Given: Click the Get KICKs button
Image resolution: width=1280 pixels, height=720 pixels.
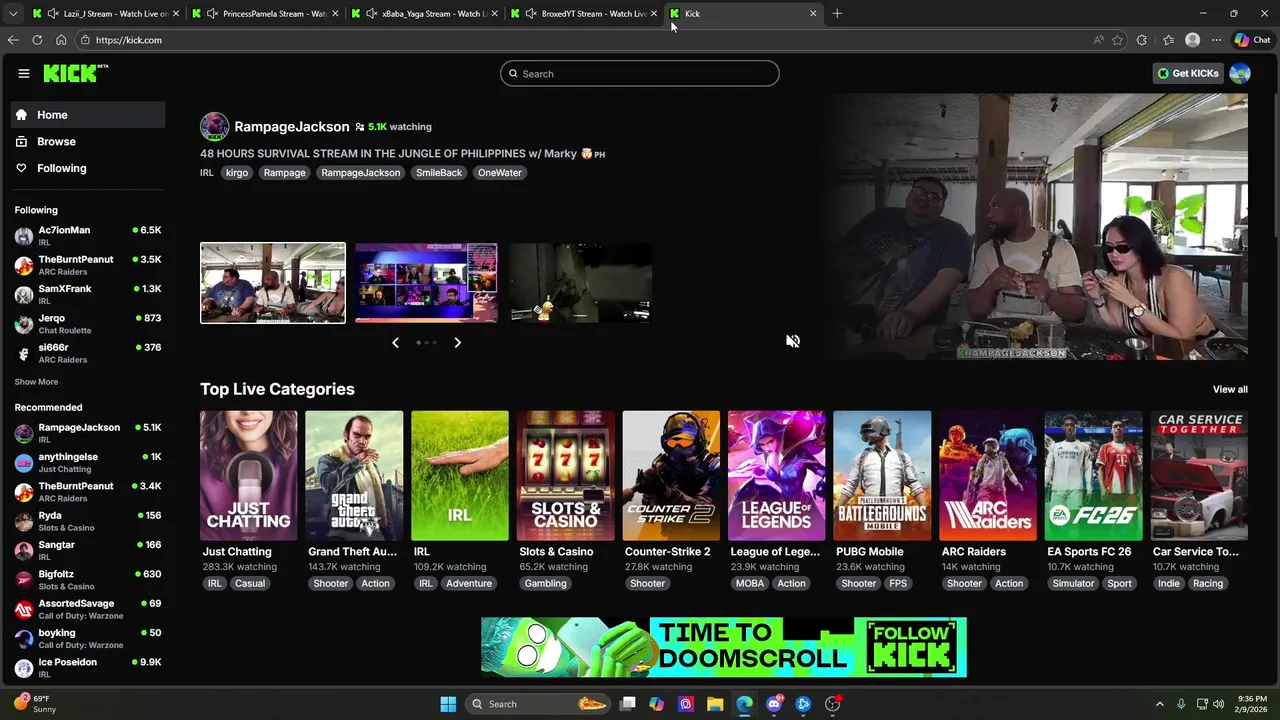Looking at the screenshot, I should coord(1188,73).
